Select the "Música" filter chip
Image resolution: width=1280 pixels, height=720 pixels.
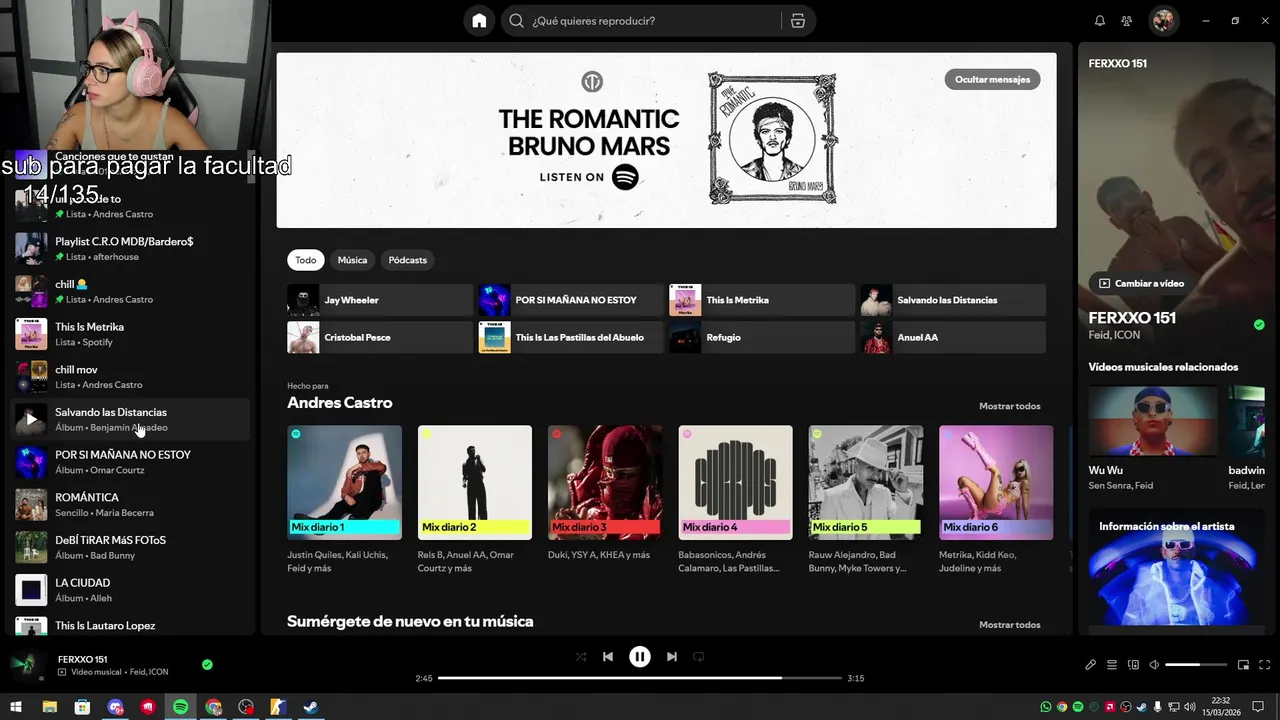pos(352,260)
